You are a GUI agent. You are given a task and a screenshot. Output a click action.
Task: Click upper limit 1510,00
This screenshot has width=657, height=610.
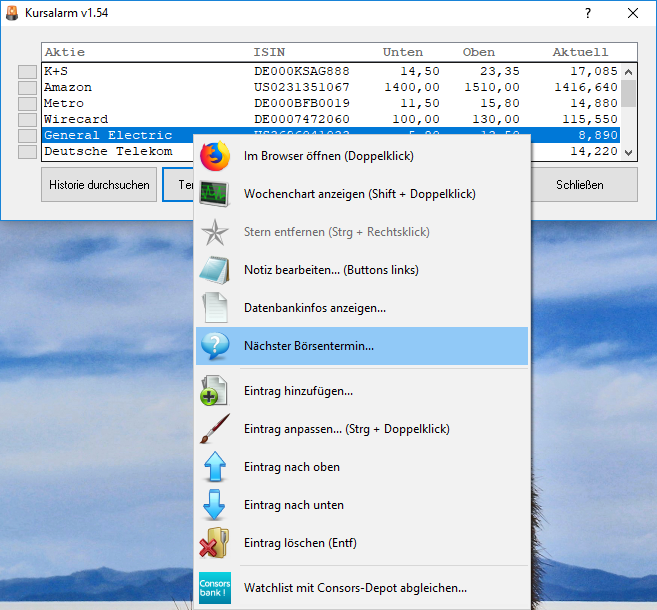(492, 88)
